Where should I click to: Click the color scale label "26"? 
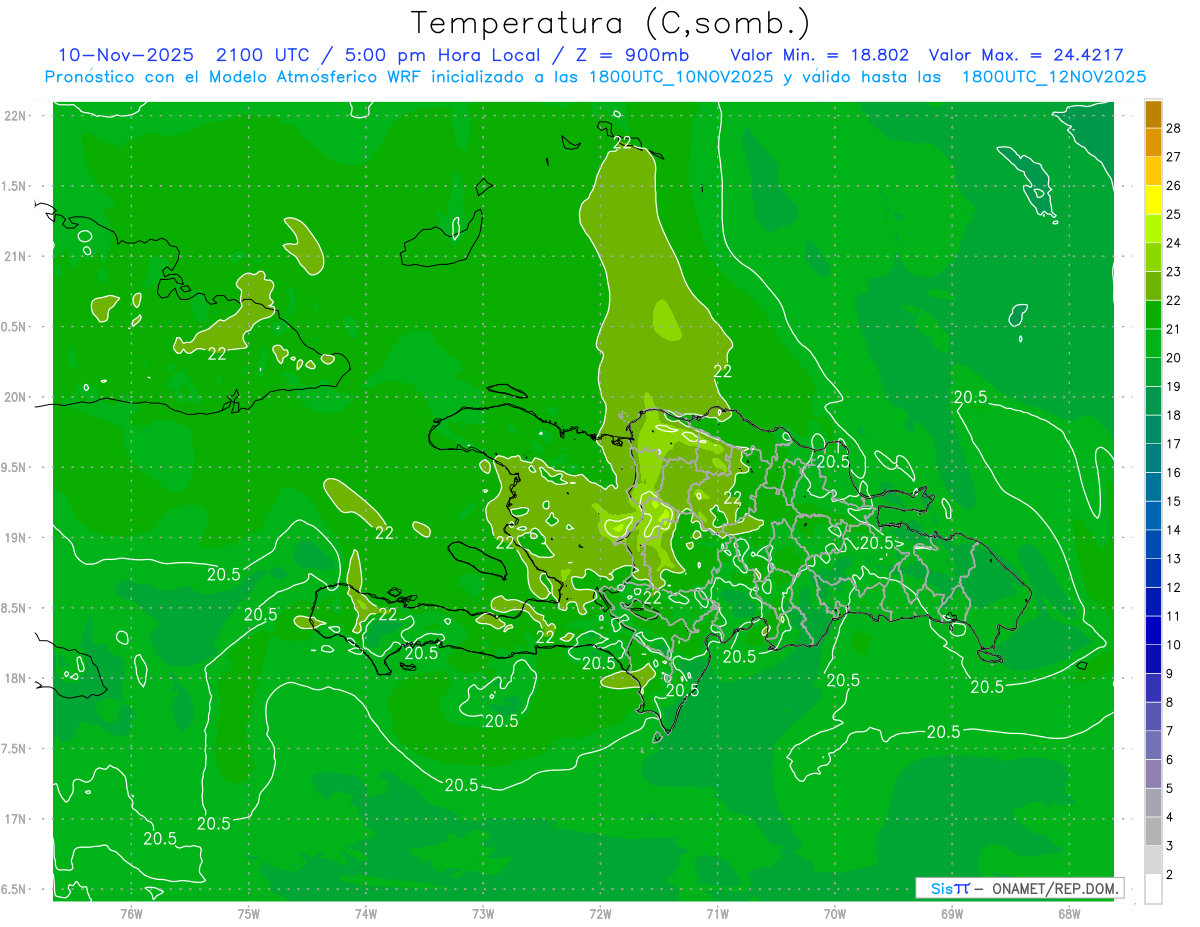[1174, 186]
